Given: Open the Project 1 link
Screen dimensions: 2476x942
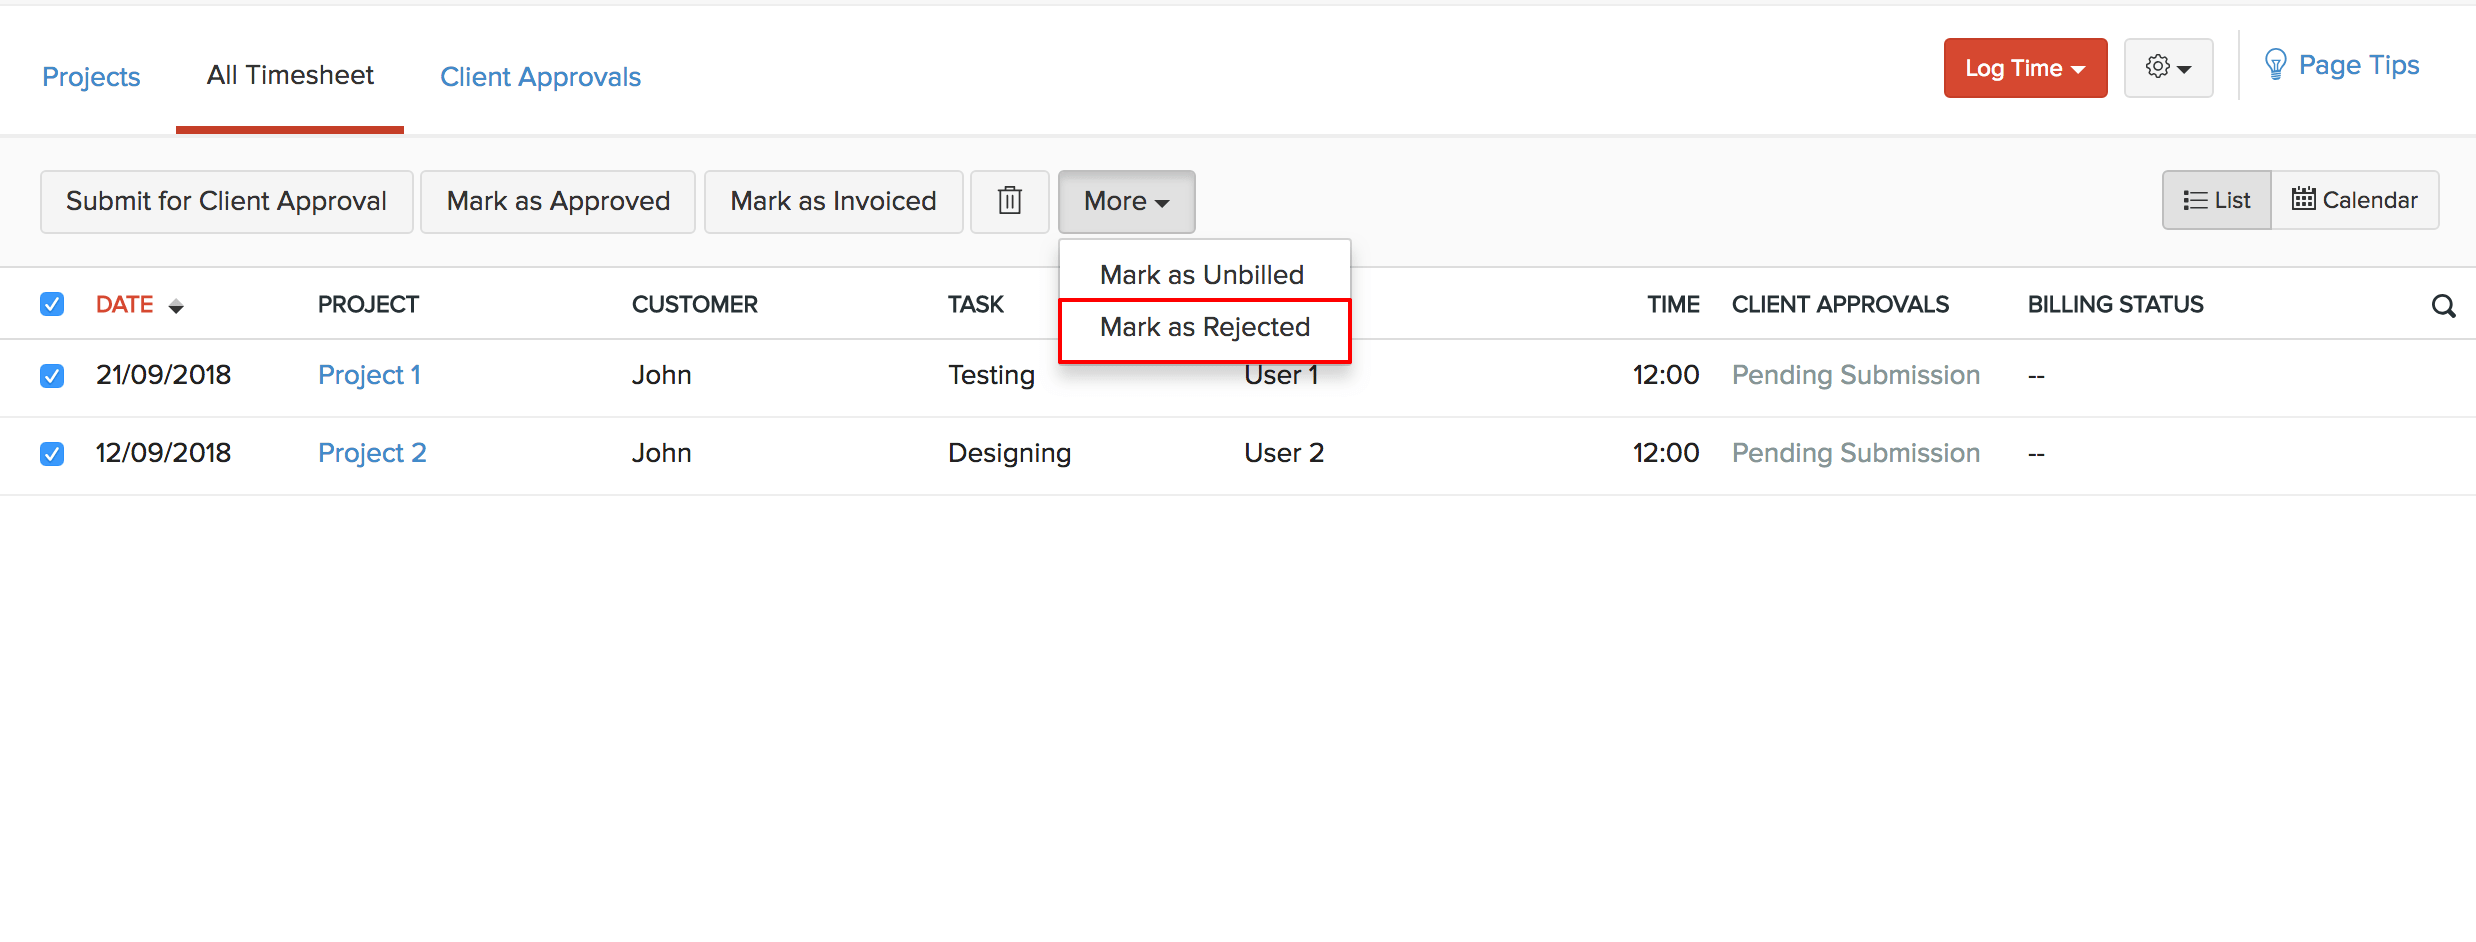Looking at the screenshot, I should click(x=369, y=375).
